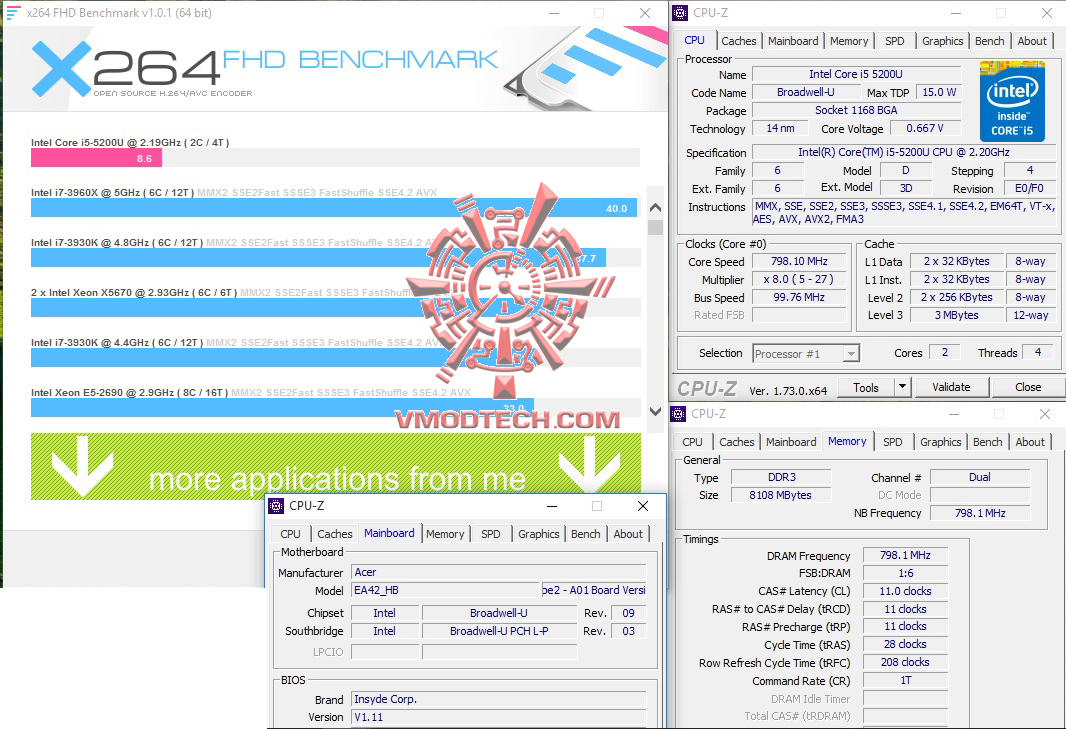The image size is (1066, 729).
Task: Switch to Caches tab in top CPU-Z window
Action: pyautogui.click(x=739, y=41)
